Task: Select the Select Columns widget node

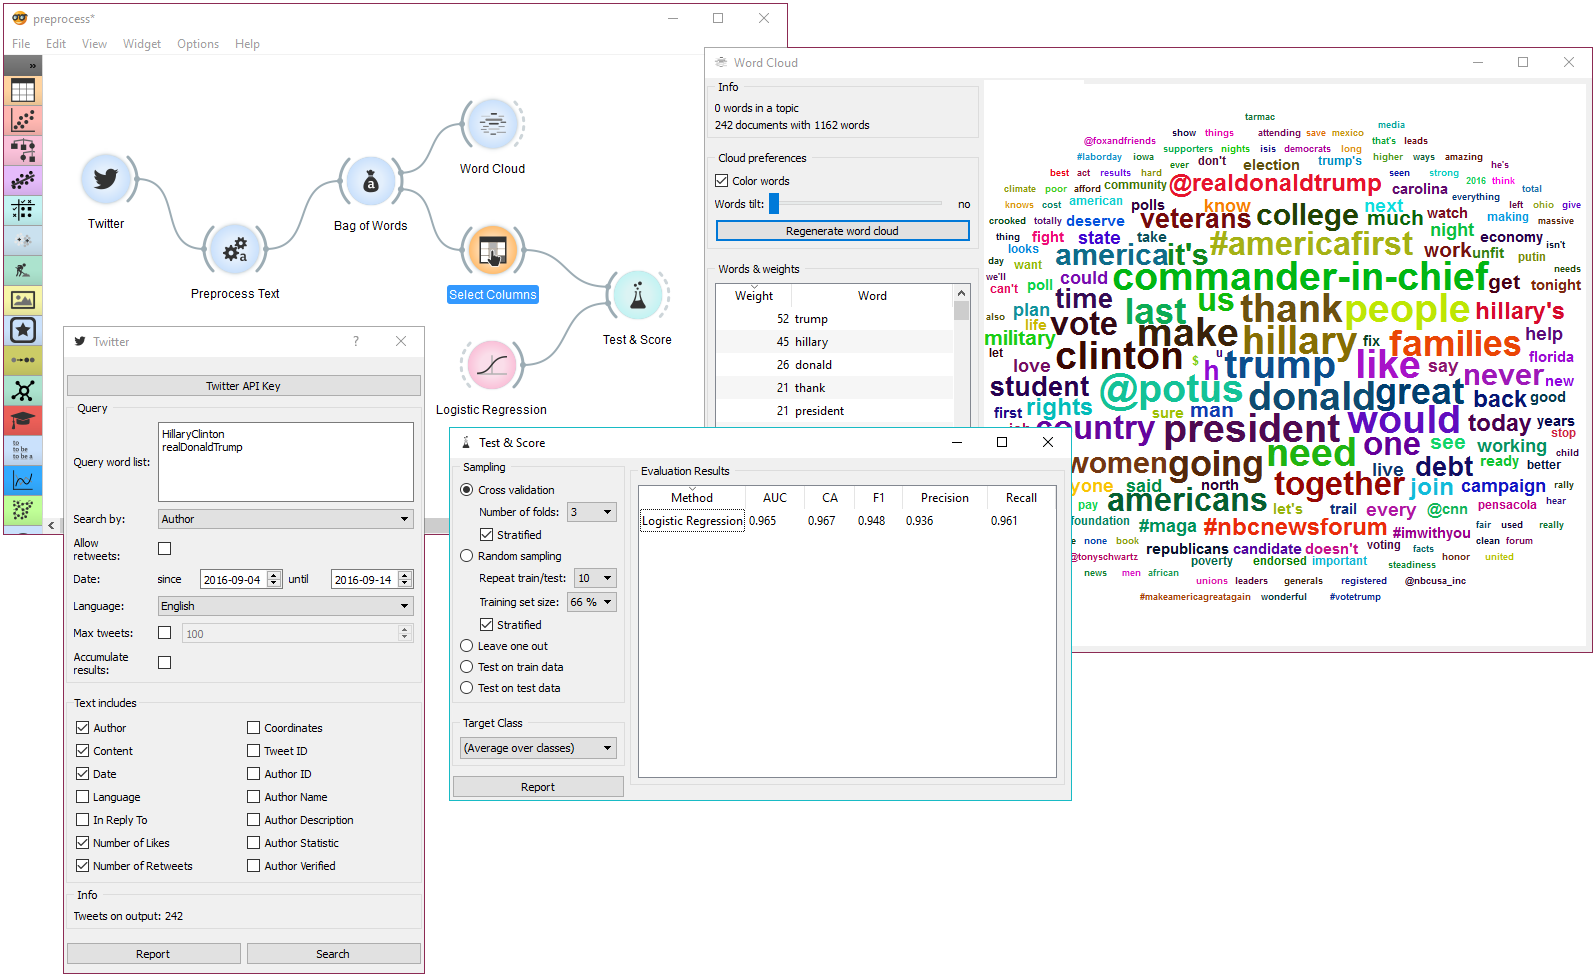Action: coord(492,250)
